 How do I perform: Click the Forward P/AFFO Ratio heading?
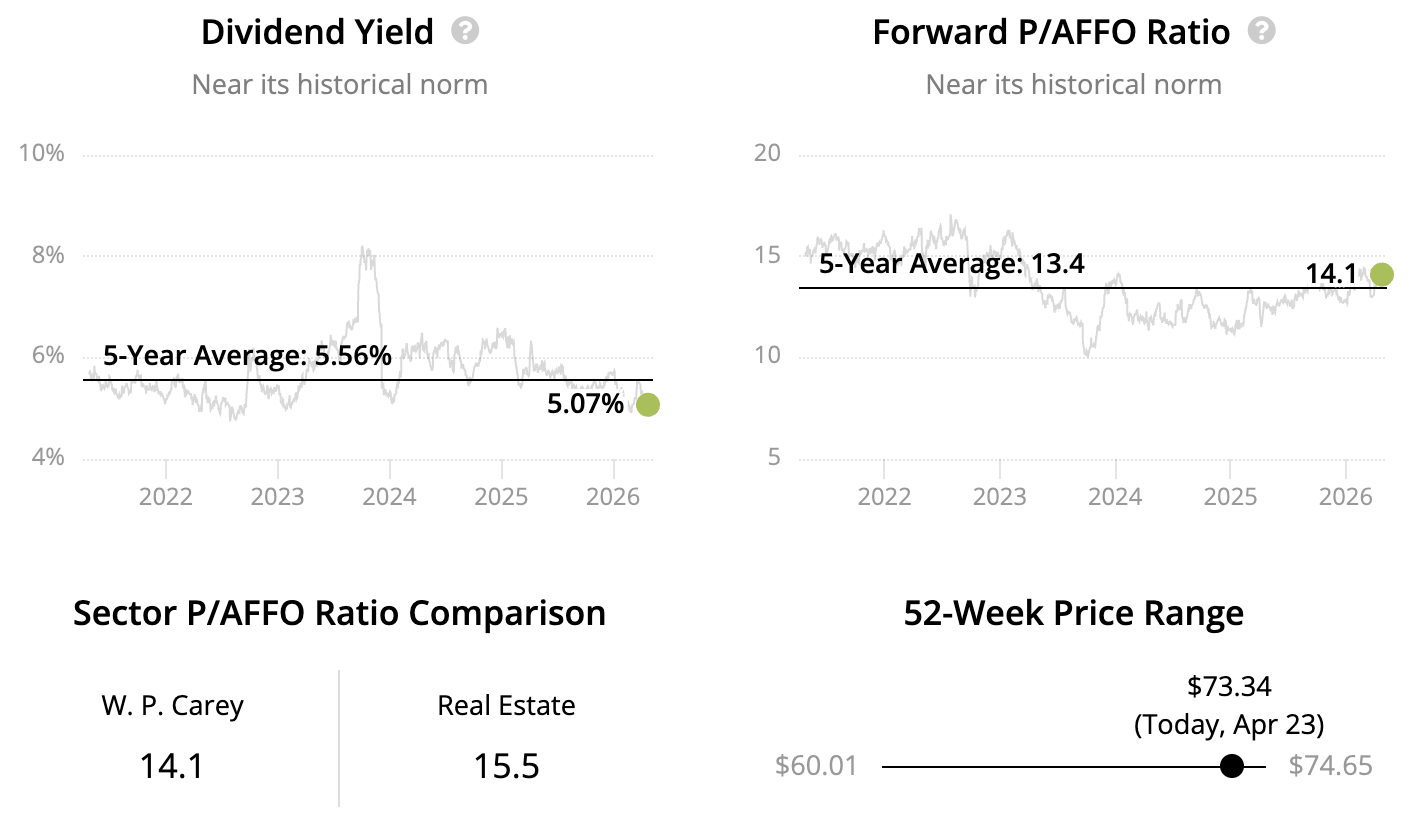pos(1051,32)
